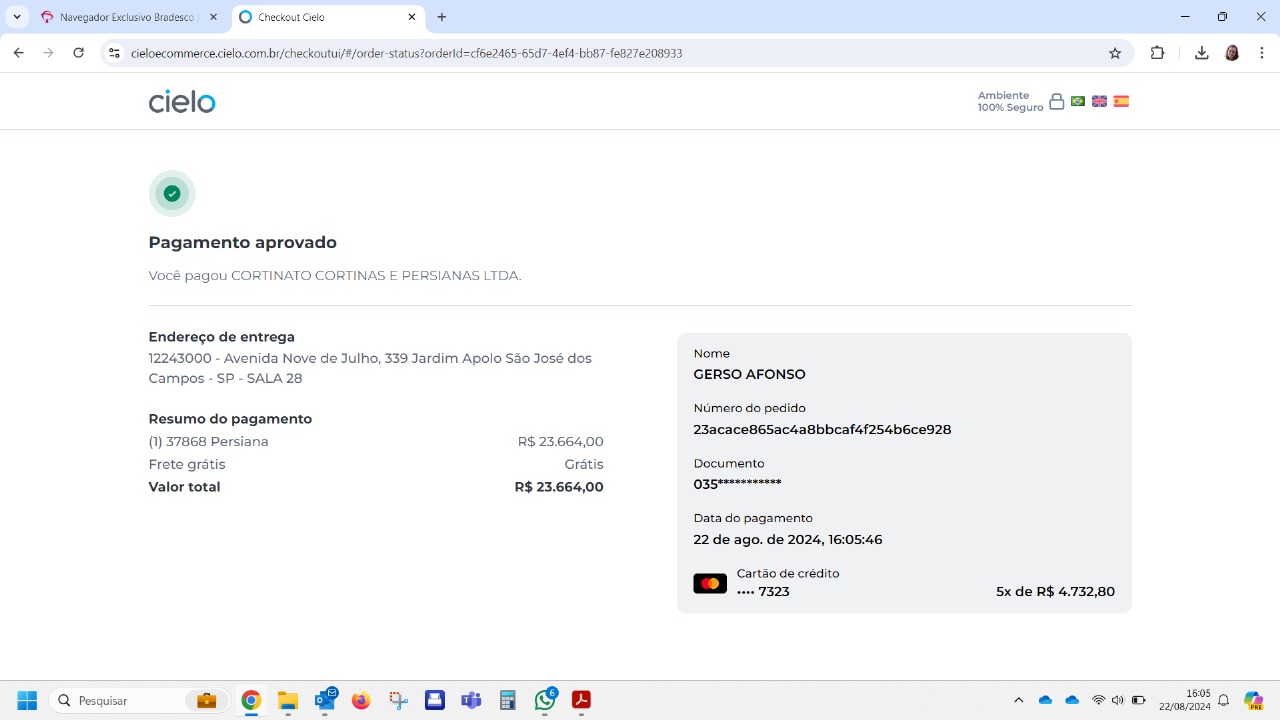This screenshot has height=720, width=1280.
Task: Open Adobe Acrobat from the taskbar
Action: pyautogui.click(x=581, y=701)
